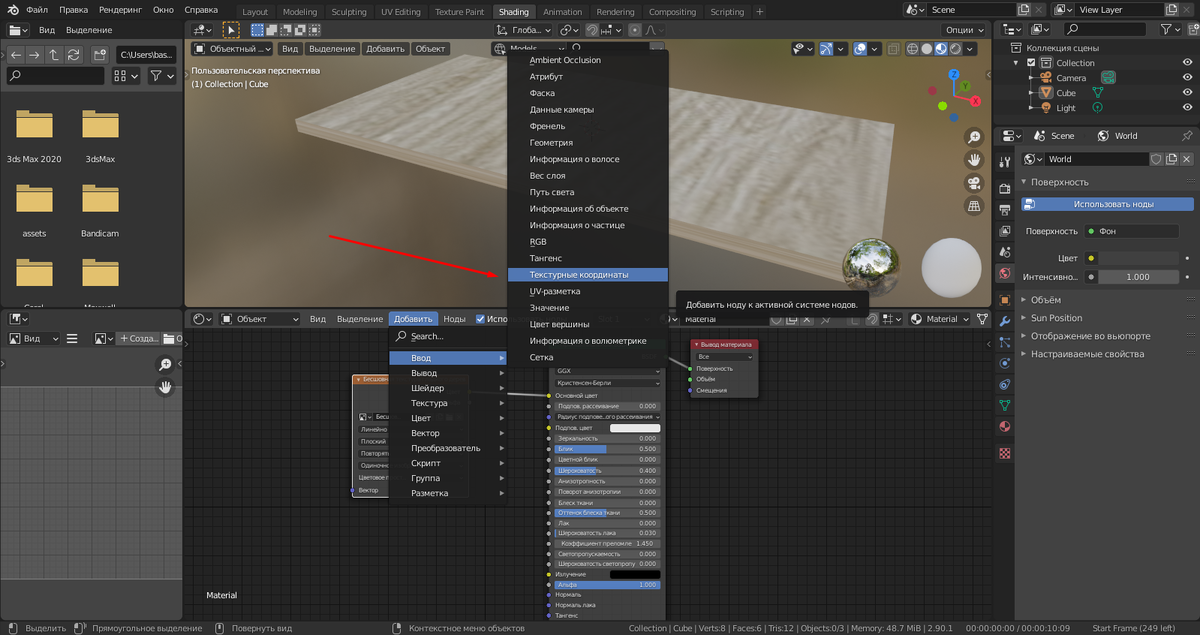This screenshot has width=1200, height=635.
Task: Click the forward arrow in file browser
Action: (34, 54)
